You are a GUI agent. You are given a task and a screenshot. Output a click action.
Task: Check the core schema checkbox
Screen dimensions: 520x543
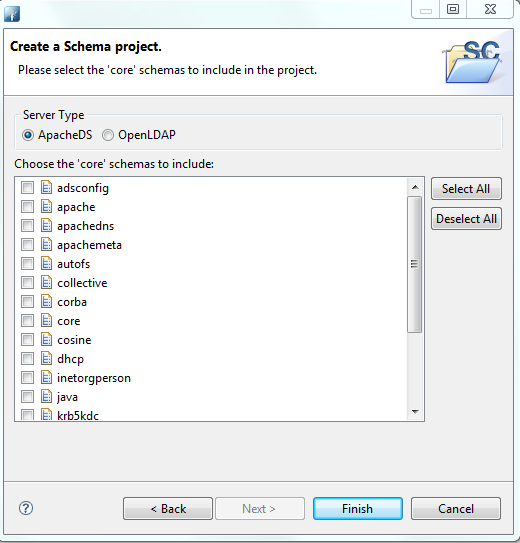(27, 321)
